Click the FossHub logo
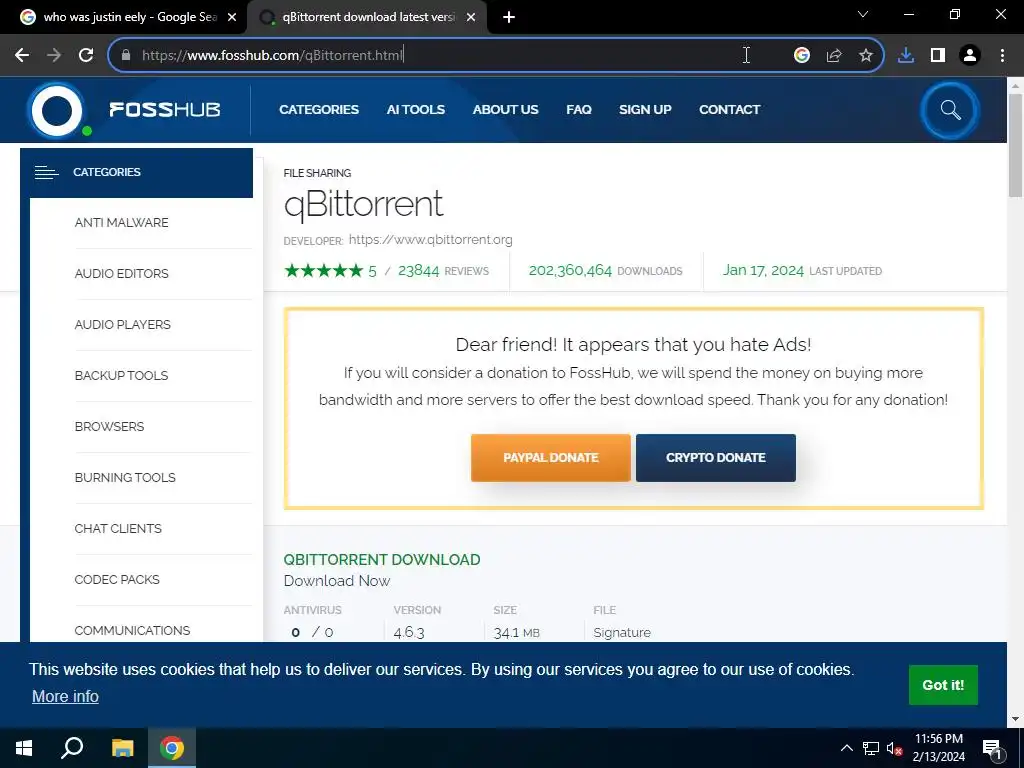 click(124, 110)
